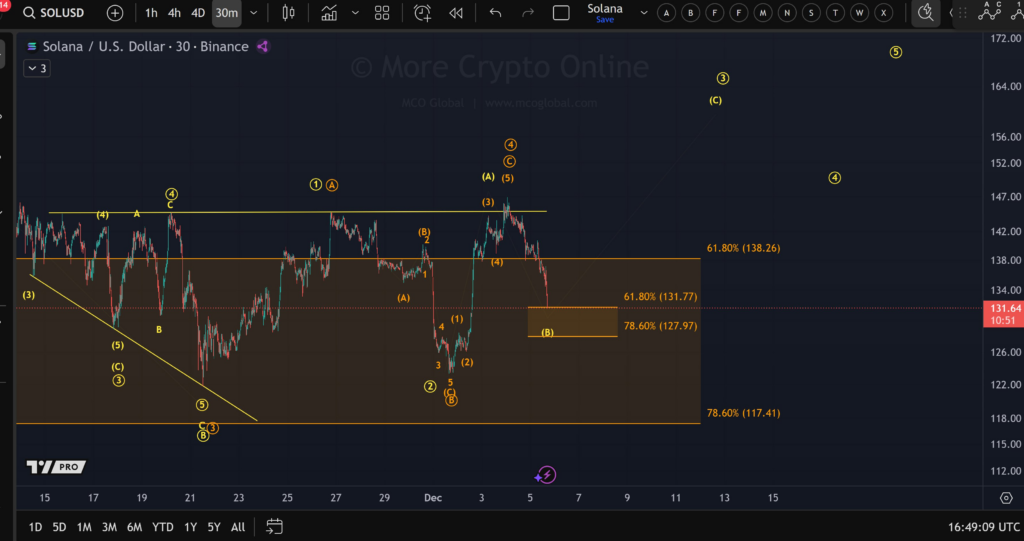Redo the last chart action
The image size is (1024, 541).
[528, 13]
